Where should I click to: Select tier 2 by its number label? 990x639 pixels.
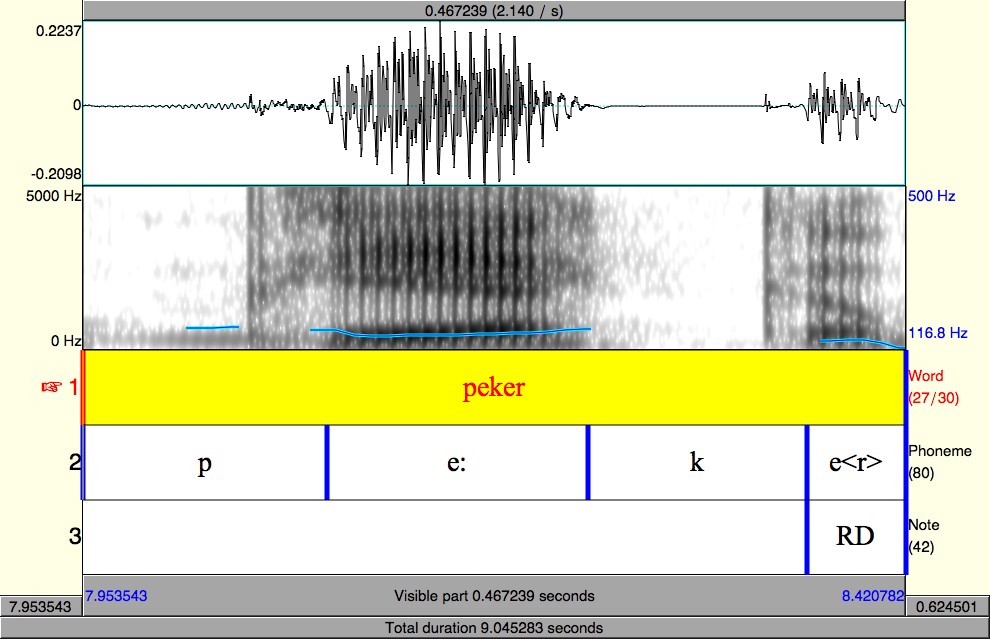coord(75,462)
